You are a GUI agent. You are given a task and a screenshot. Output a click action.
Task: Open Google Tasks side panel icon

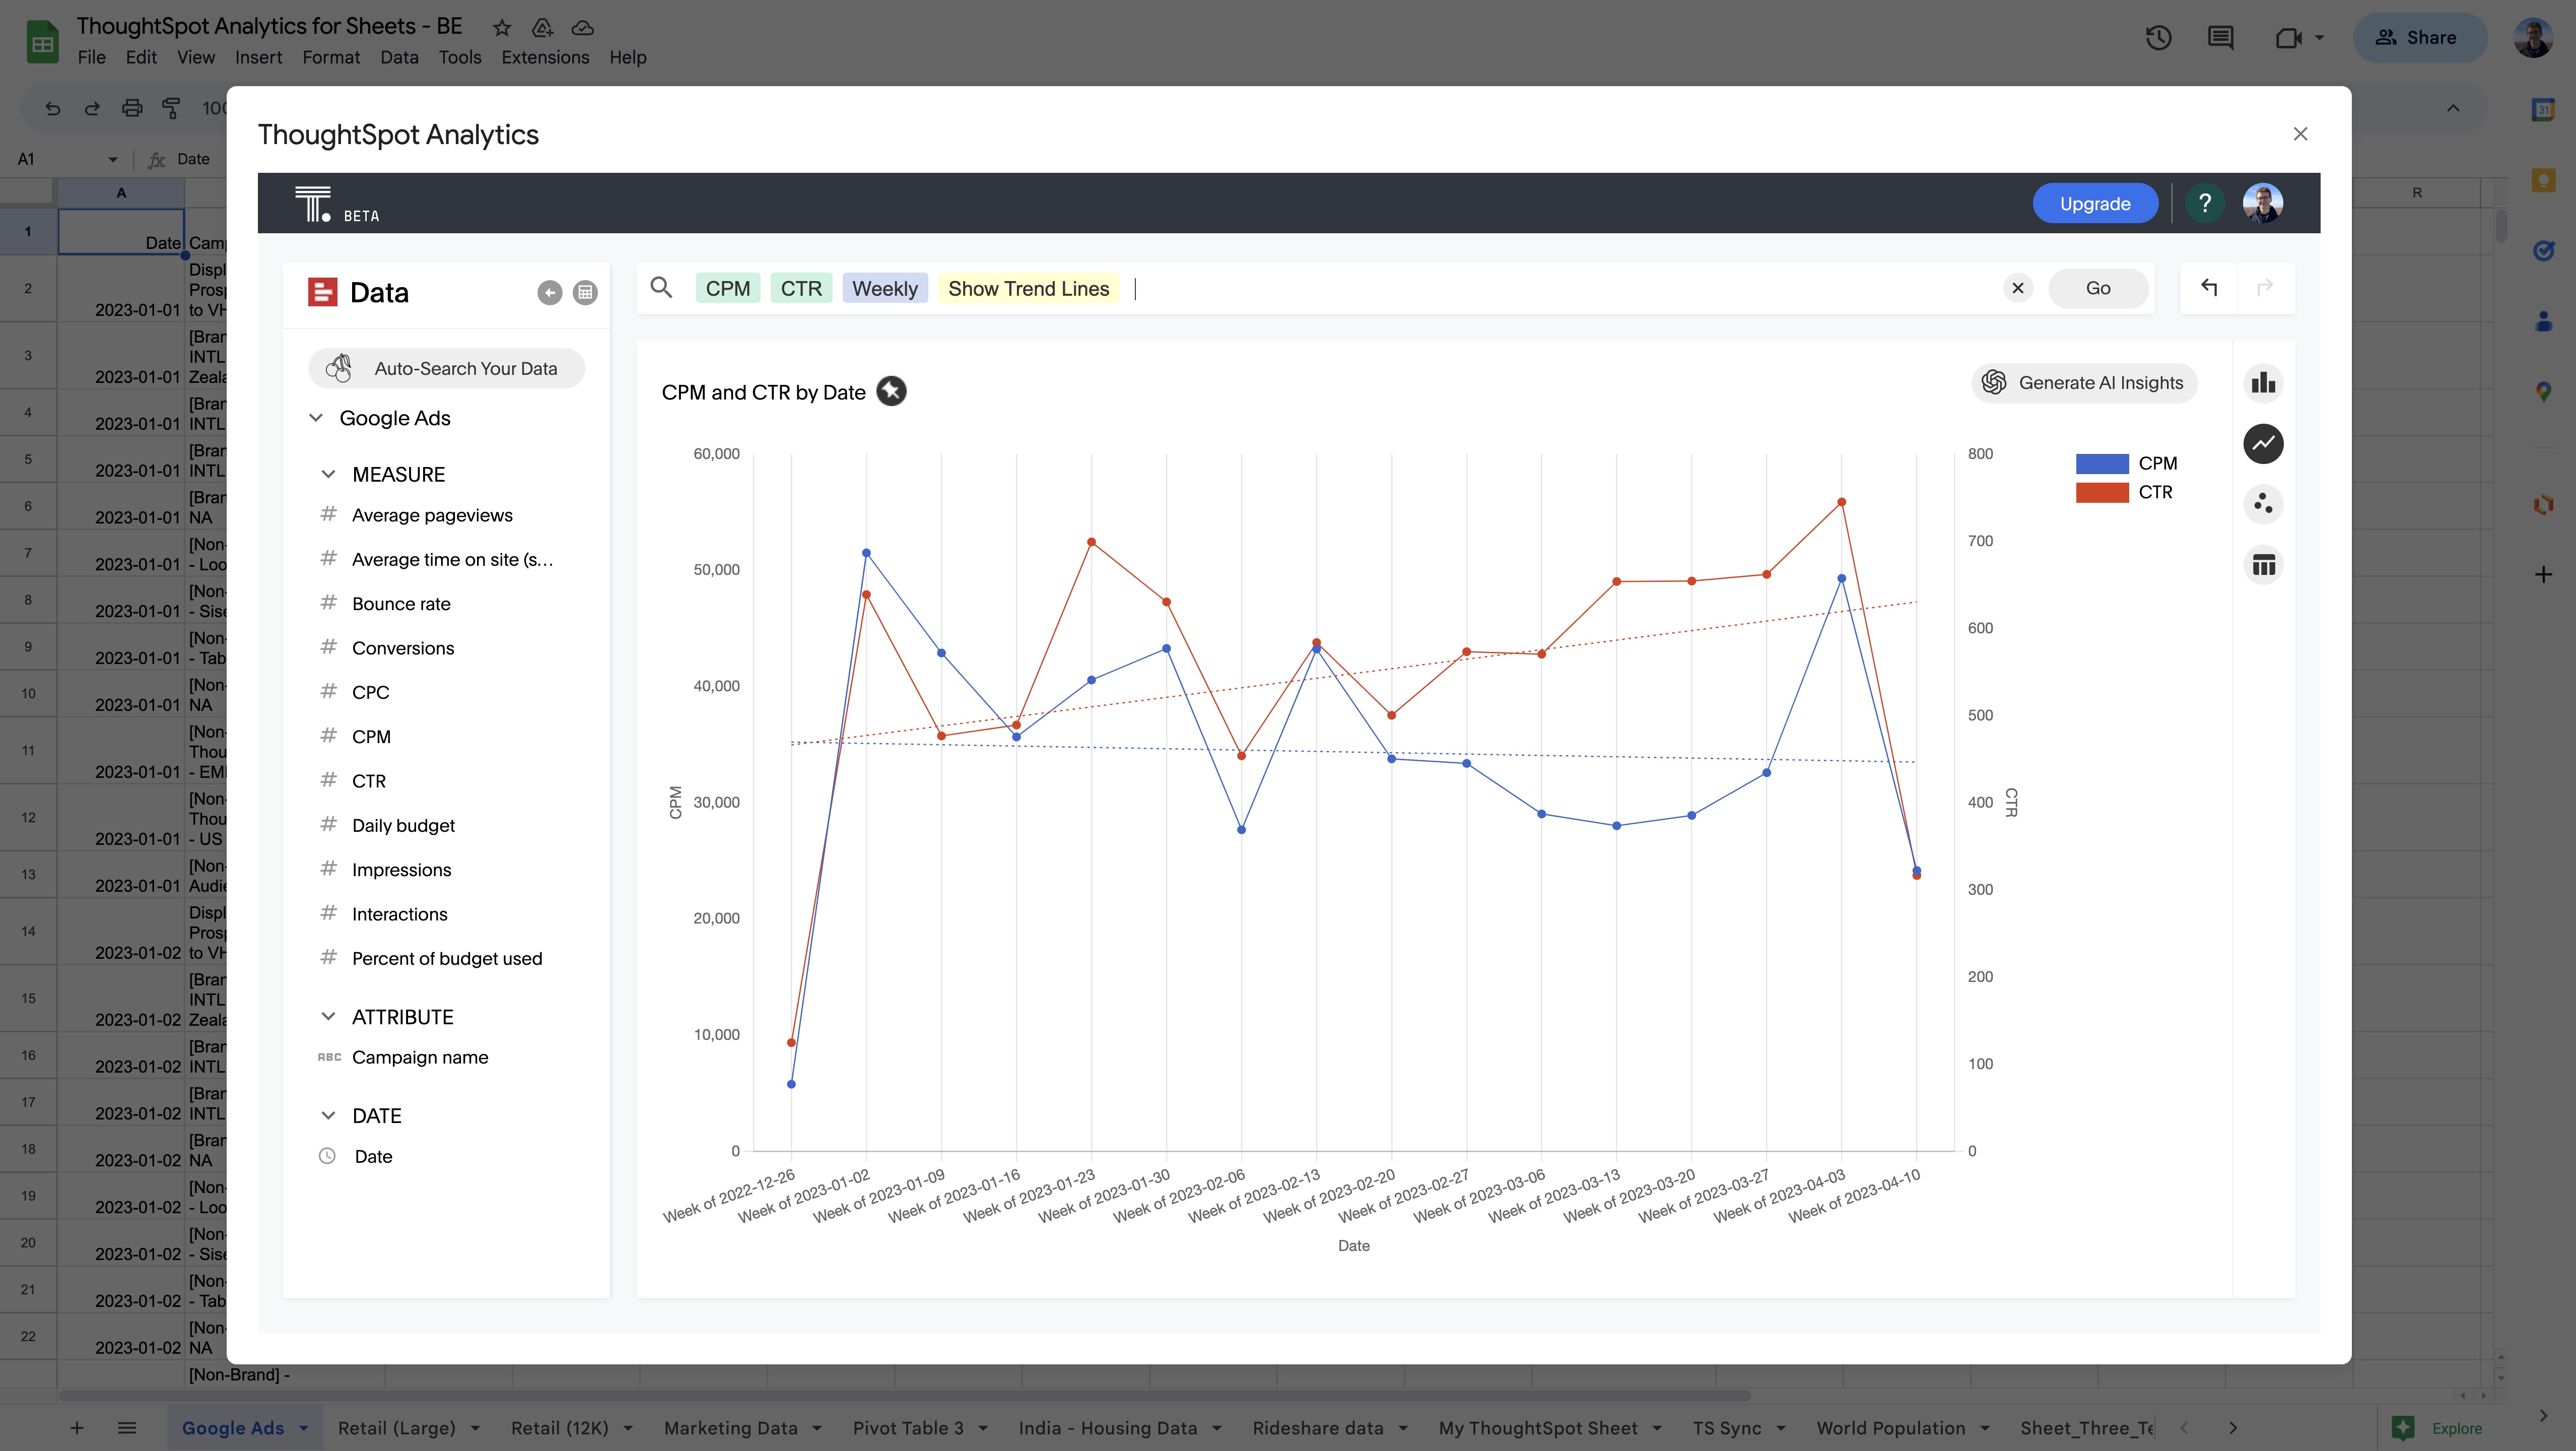pos(2543,250)
